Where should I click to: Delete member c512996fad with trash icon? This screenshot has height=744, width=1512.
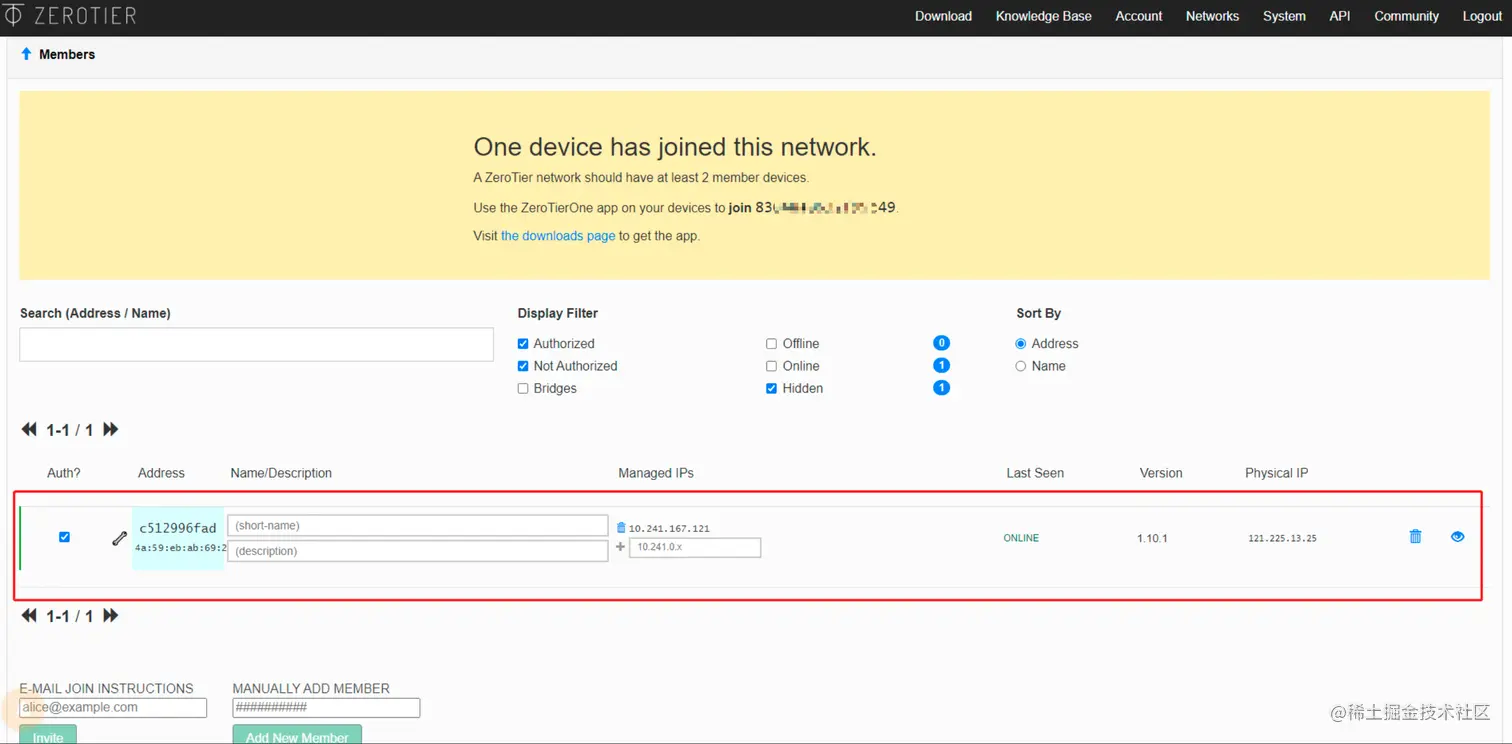click(x=1415, y=537)
